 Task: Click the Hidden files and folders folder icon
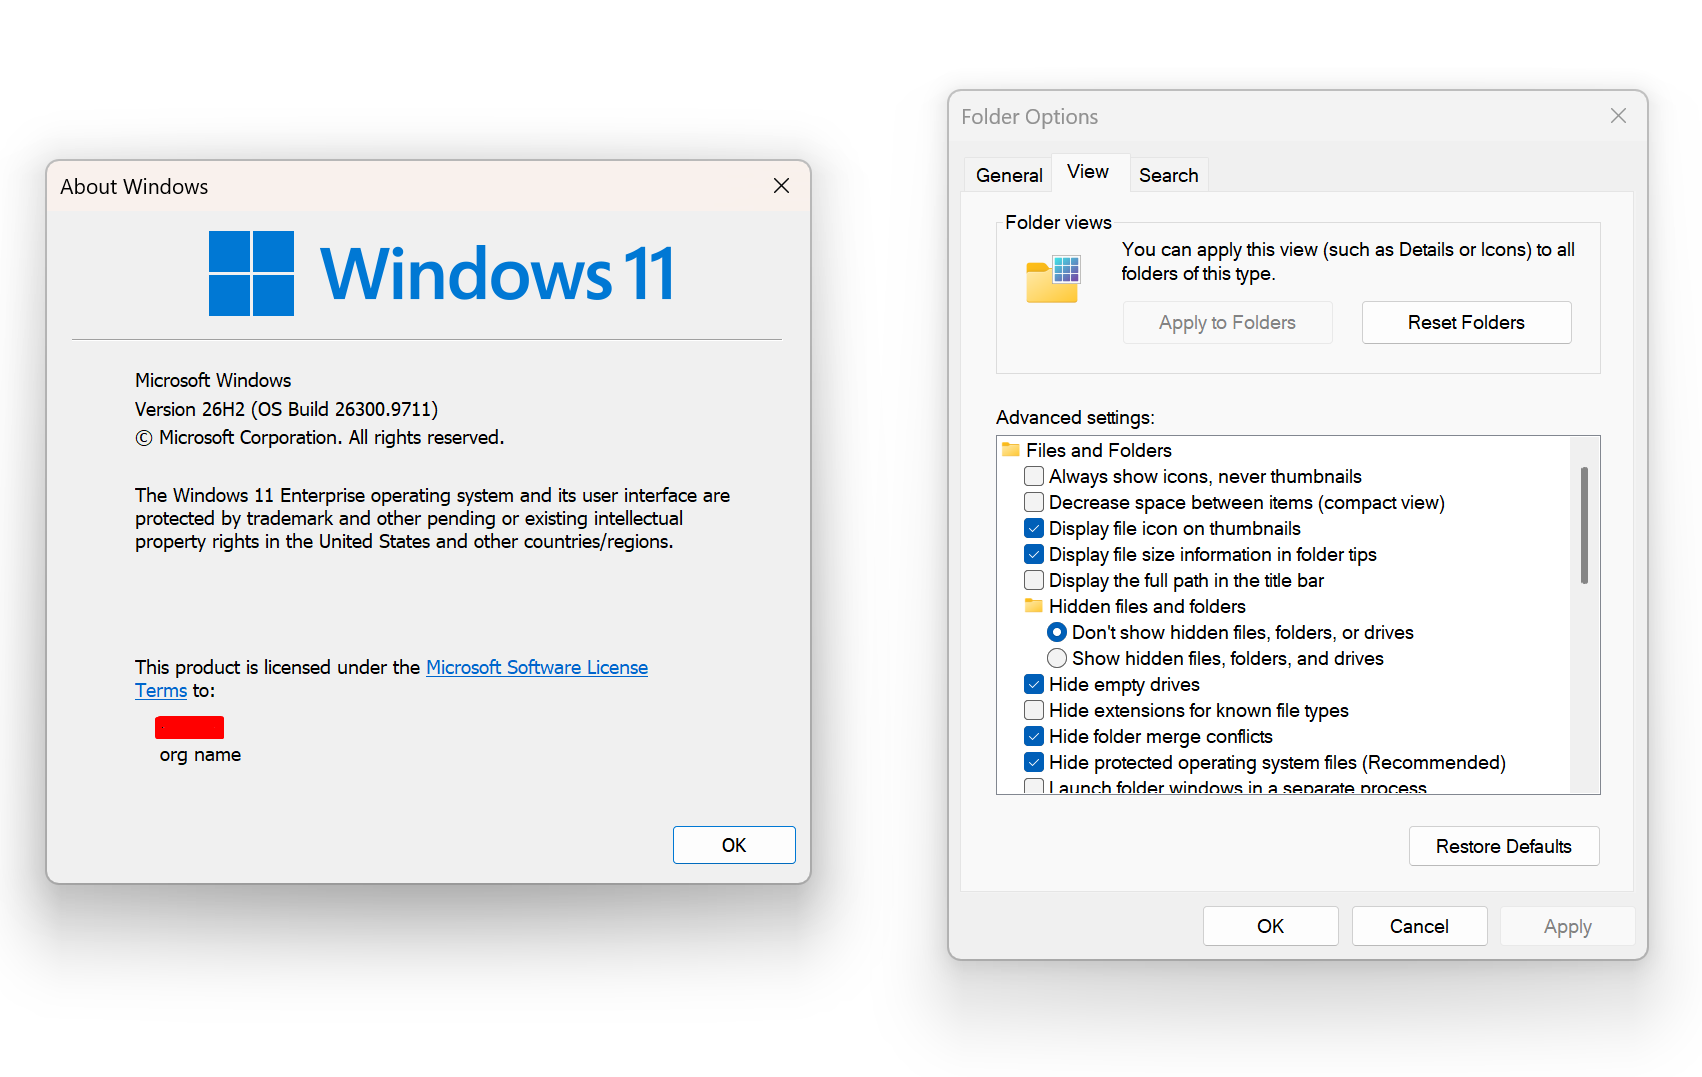pyautogui.click(x=1034, y=606)
